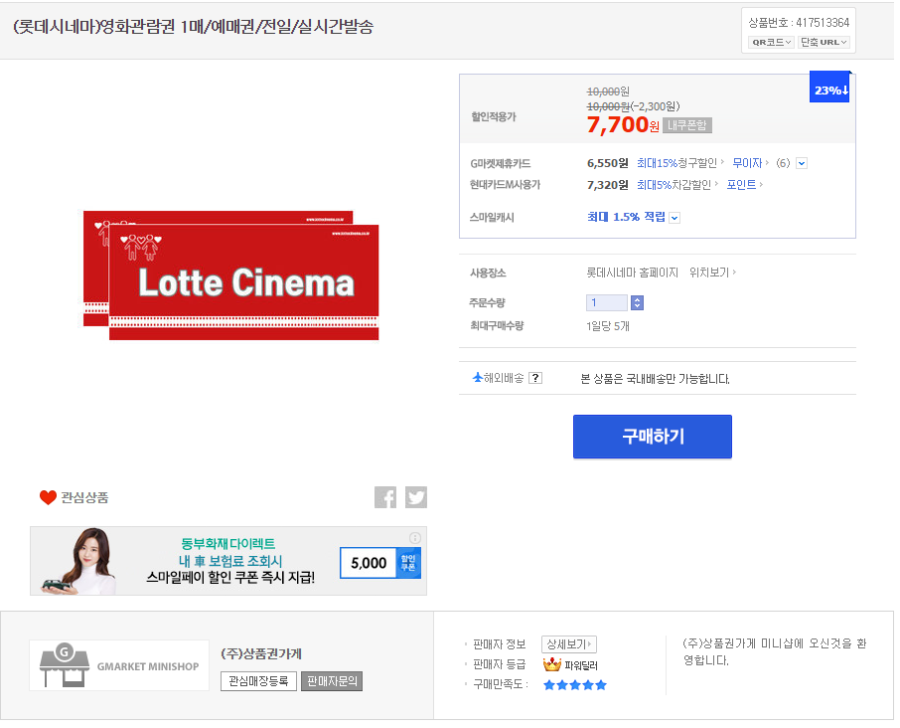Click the 판매자문의 button
Viewport: 900px width, 728px height.
pyautogui.click(x=332, y=681)
